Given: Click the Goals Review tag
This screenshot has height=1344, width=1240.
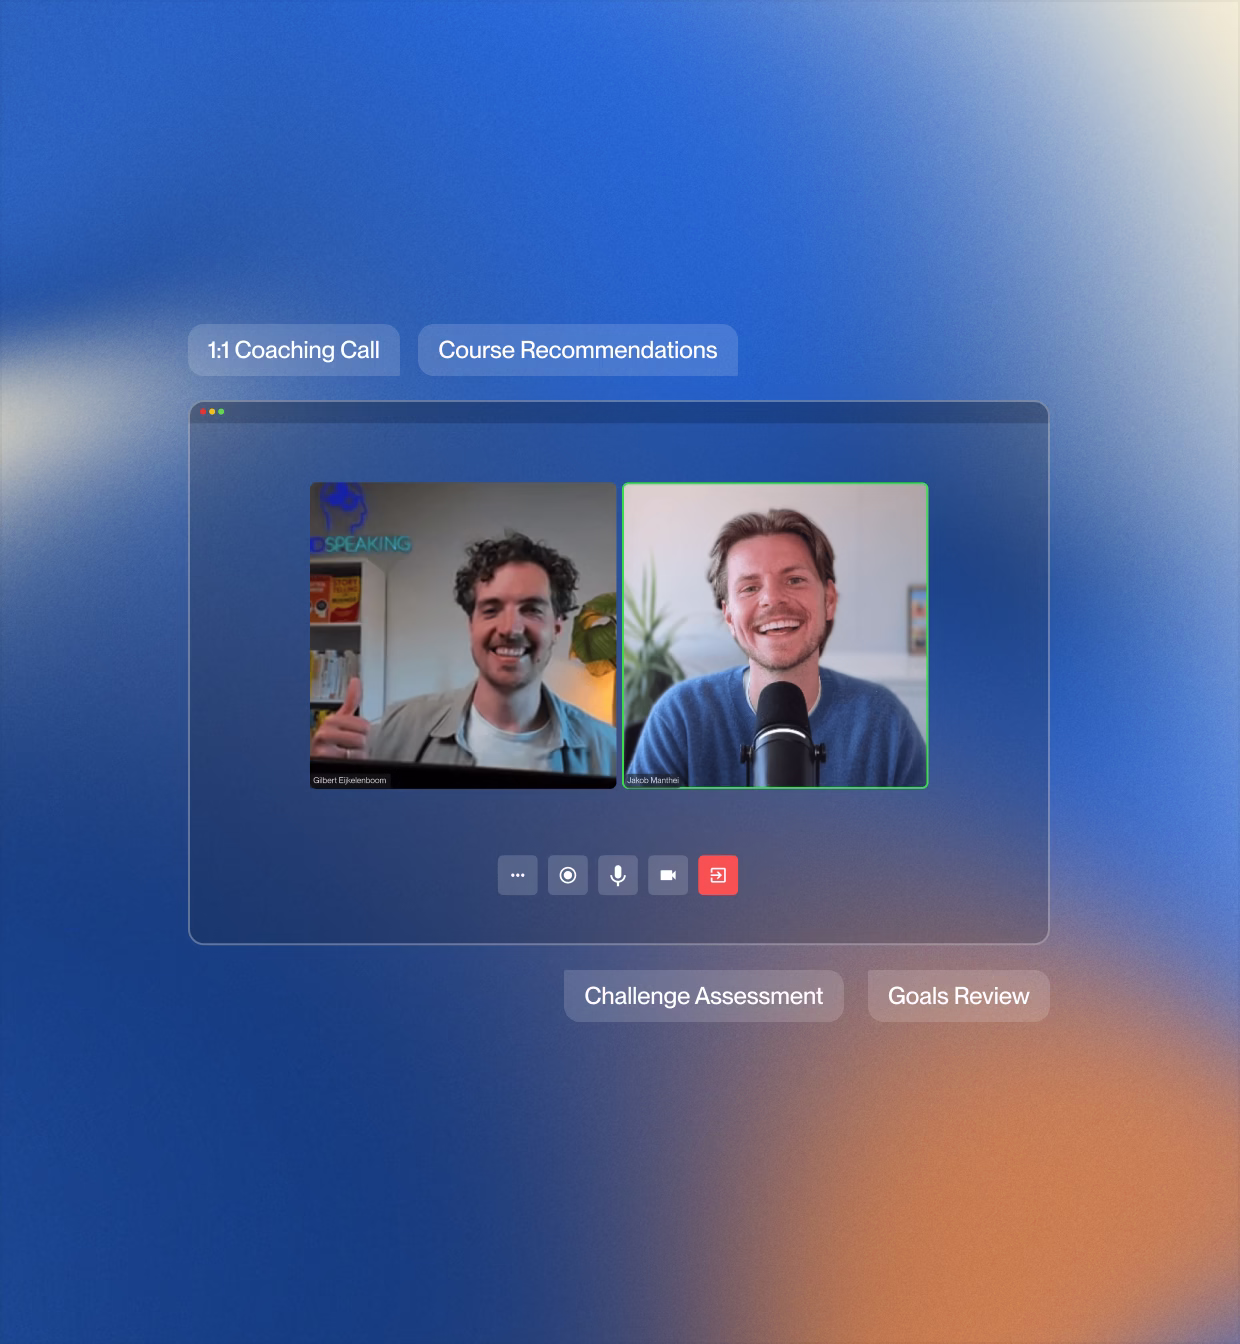Looking at the screenshot, I should (959, 996).
